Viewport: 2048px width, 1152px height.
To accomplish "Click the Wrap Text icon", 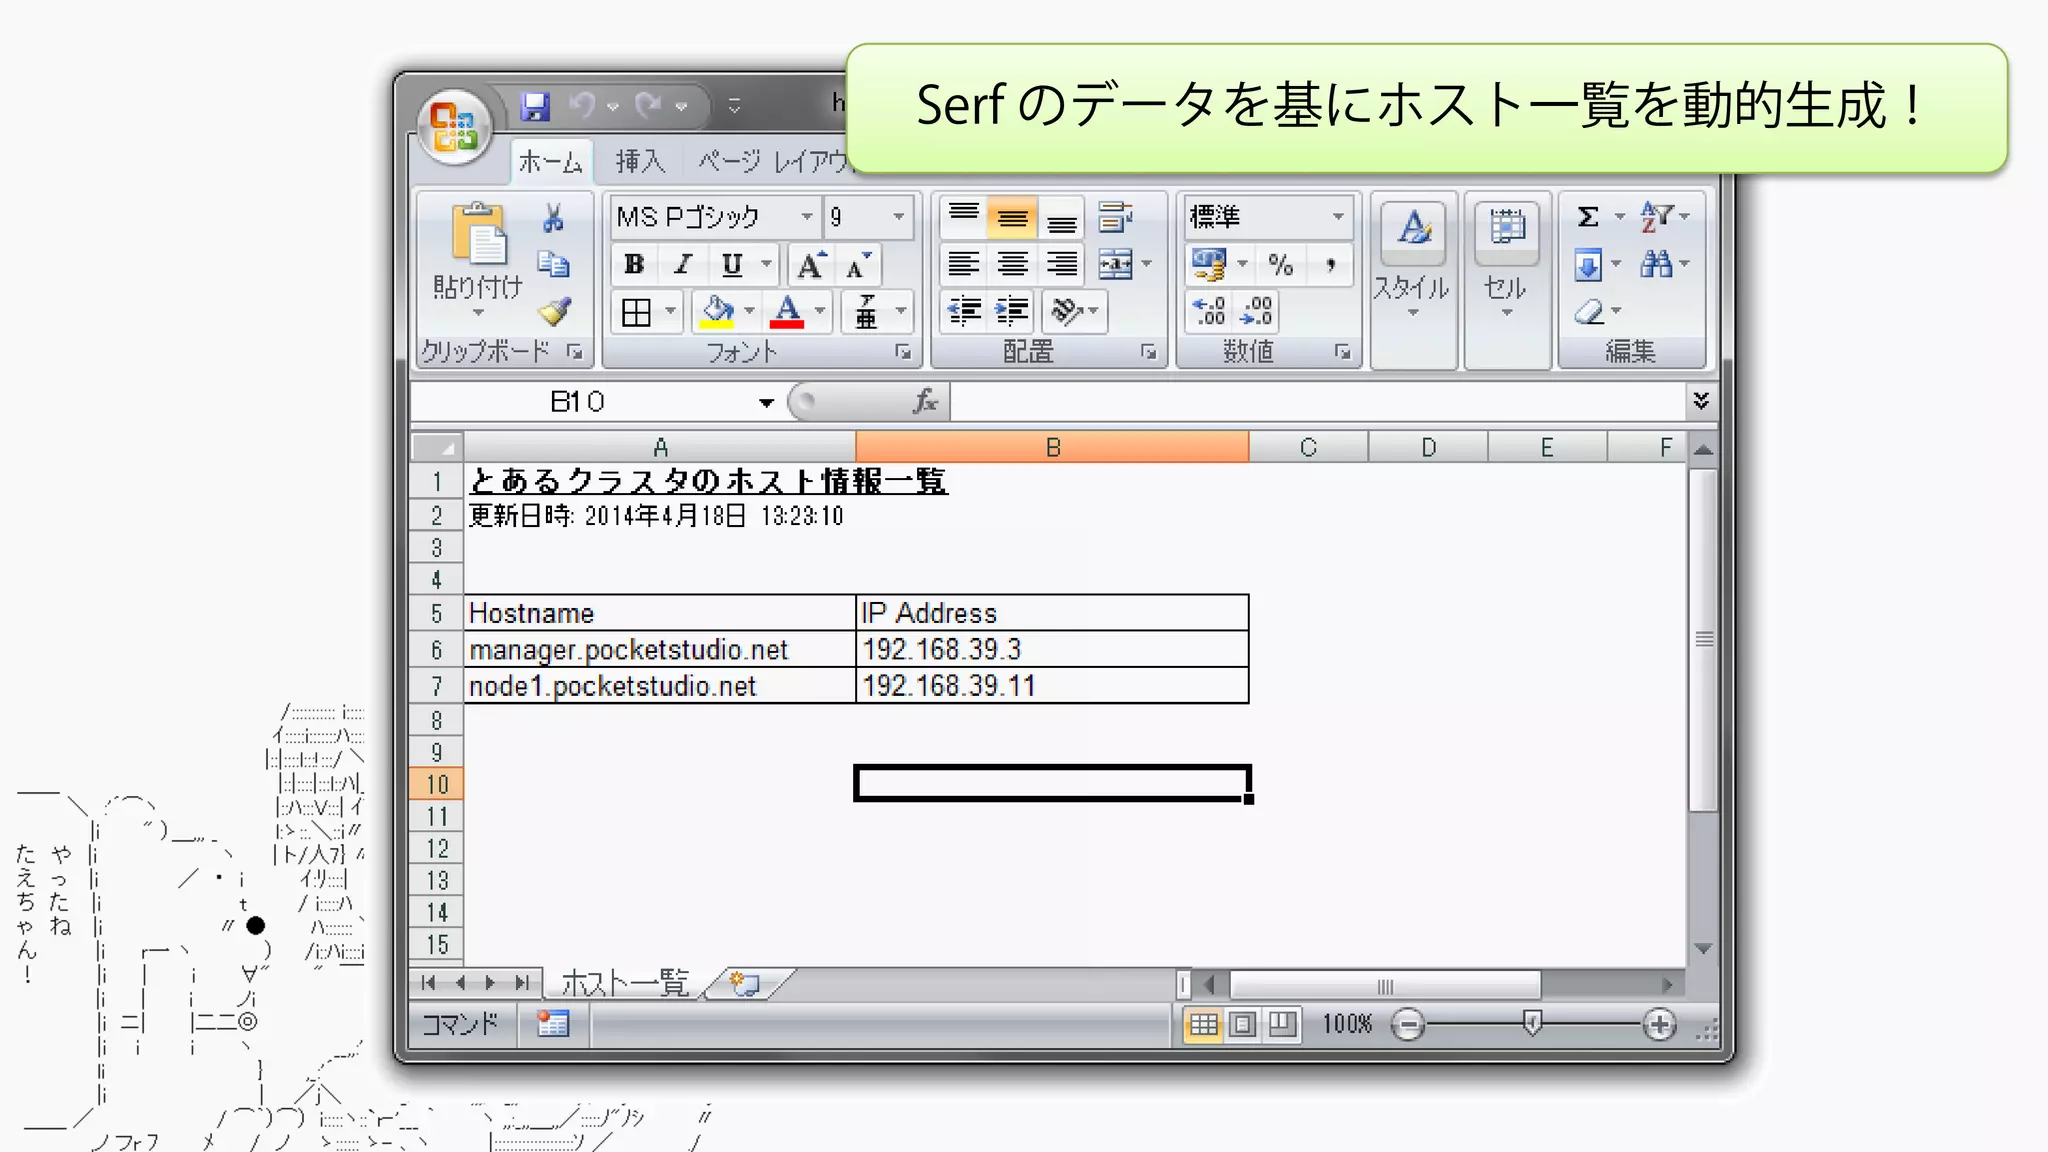I will pyautogui.click(x=1114, y=217).
